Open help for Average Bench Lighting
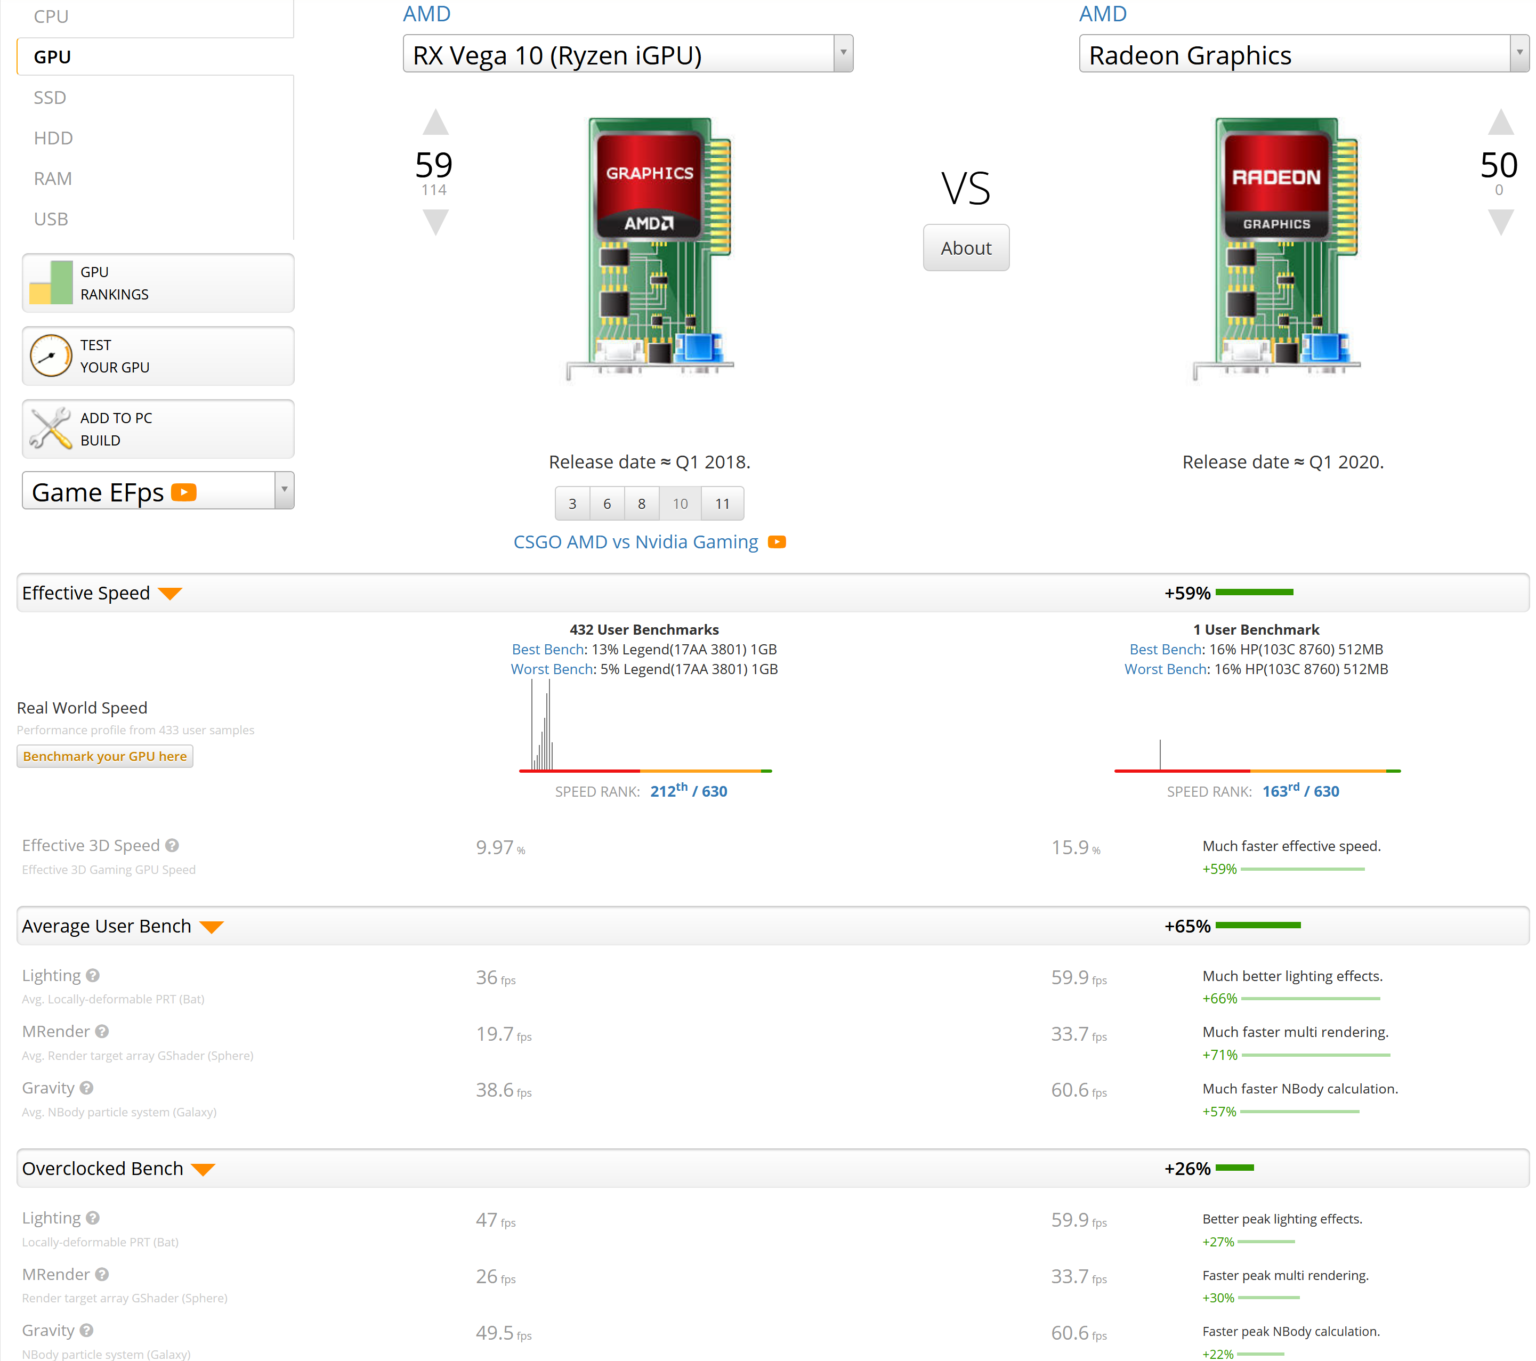Screen dimensions: 1536x1361 tap(93, 975)
